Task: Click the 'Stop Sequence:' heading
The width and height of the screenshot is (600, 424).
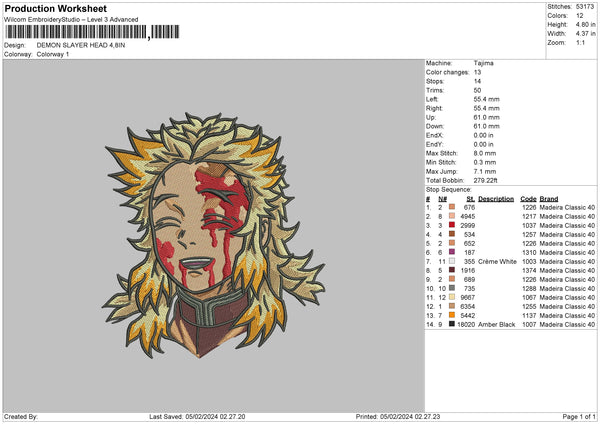Action: click(x=449, y=189)
